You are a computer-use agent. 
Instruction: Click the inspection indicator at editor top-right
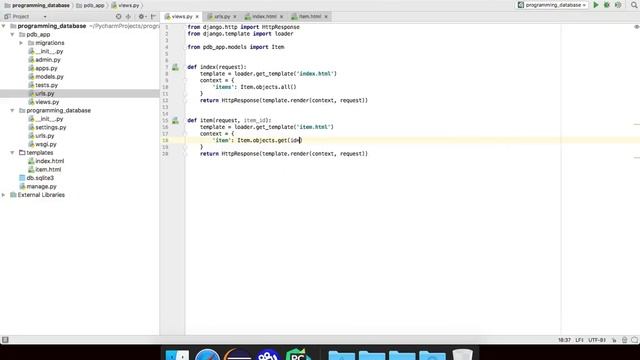tap(636, 27)
